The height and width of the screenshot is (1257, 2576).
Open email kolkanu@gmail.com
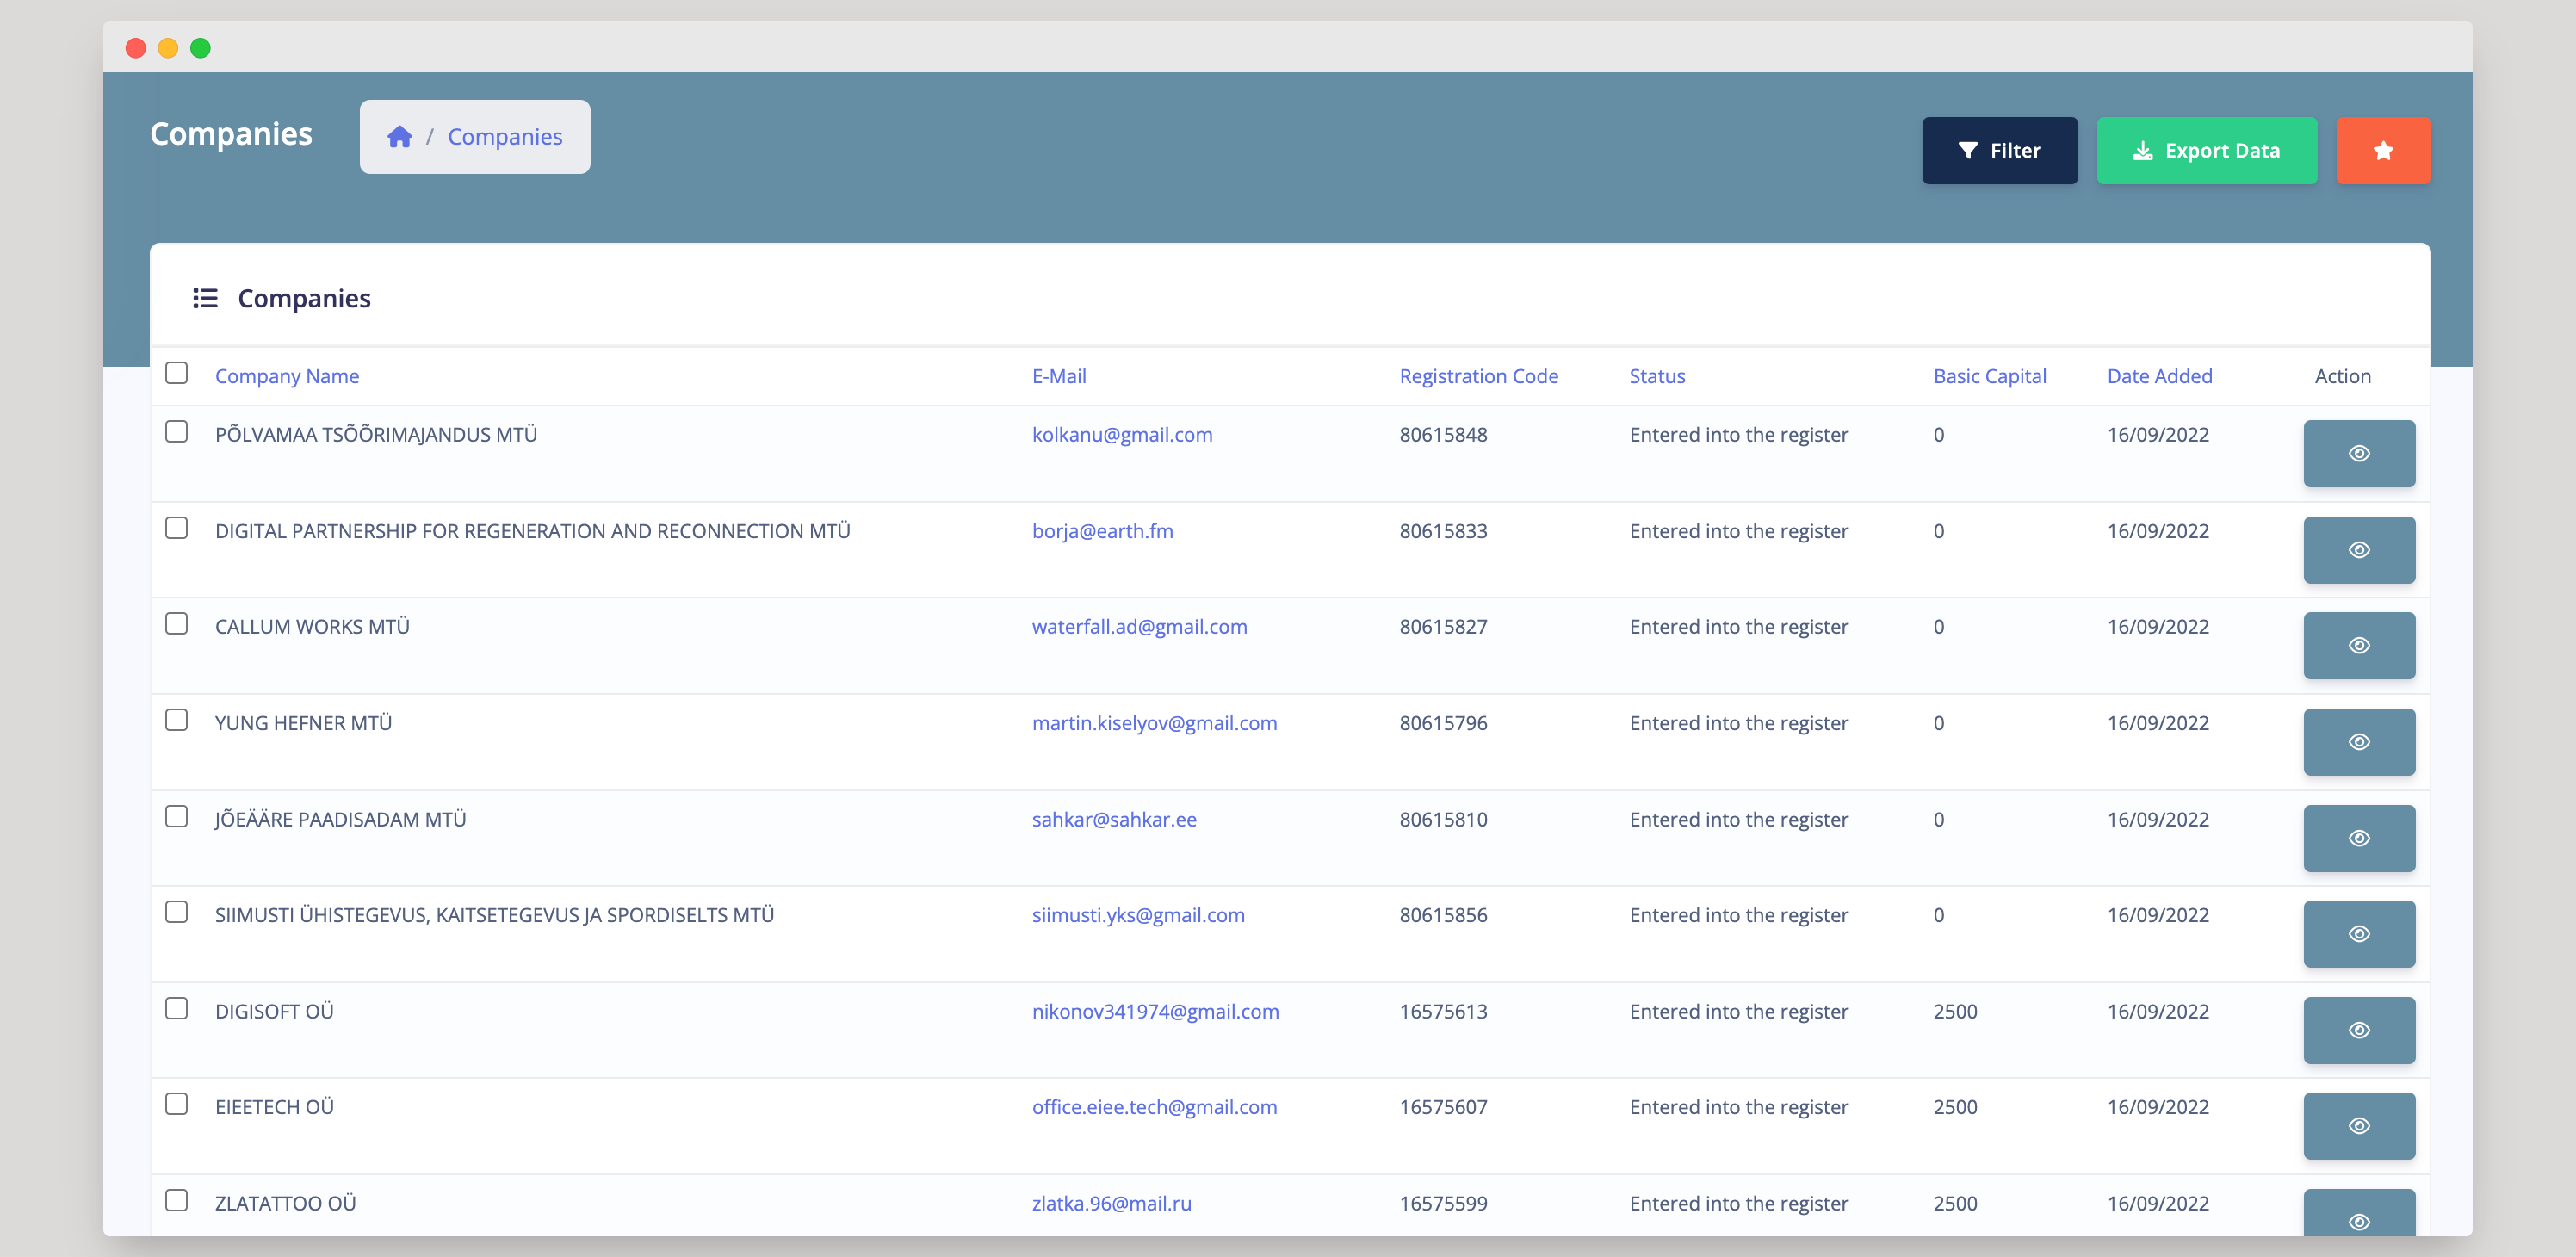[1122, 435]
